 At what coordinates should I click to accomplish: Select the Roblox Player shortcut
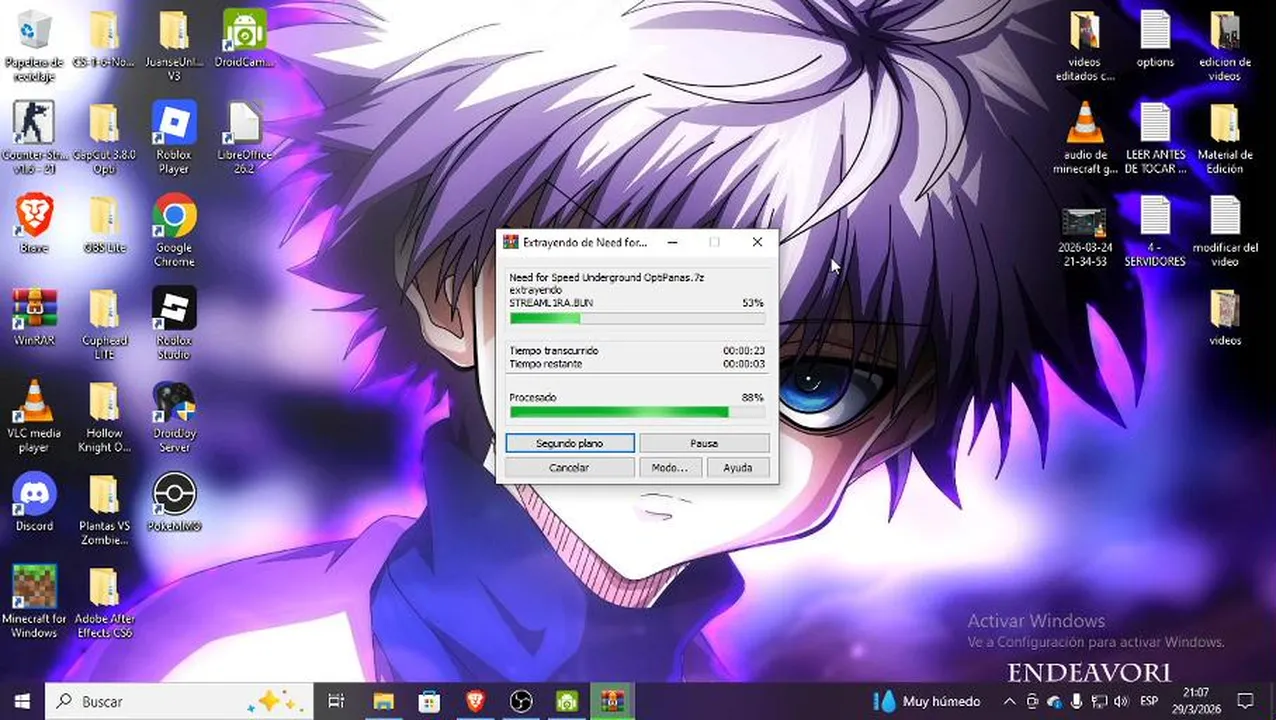174,138
